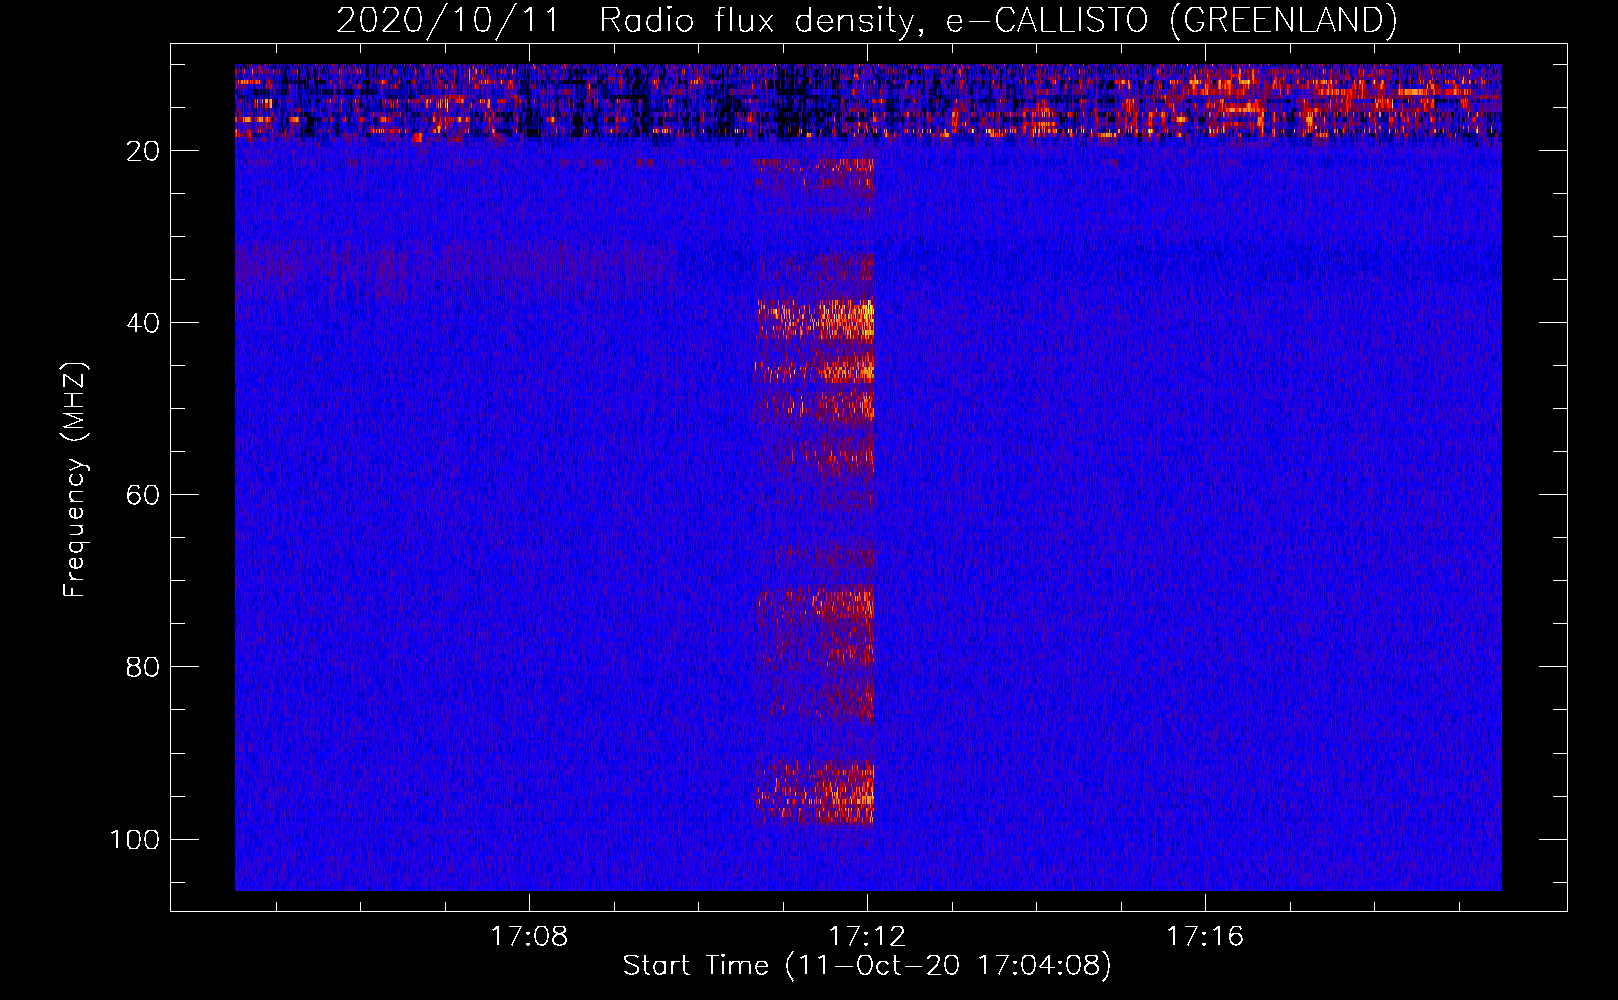
Task: Click the 17:12 time tick label
Action: [x=867, y=936]
